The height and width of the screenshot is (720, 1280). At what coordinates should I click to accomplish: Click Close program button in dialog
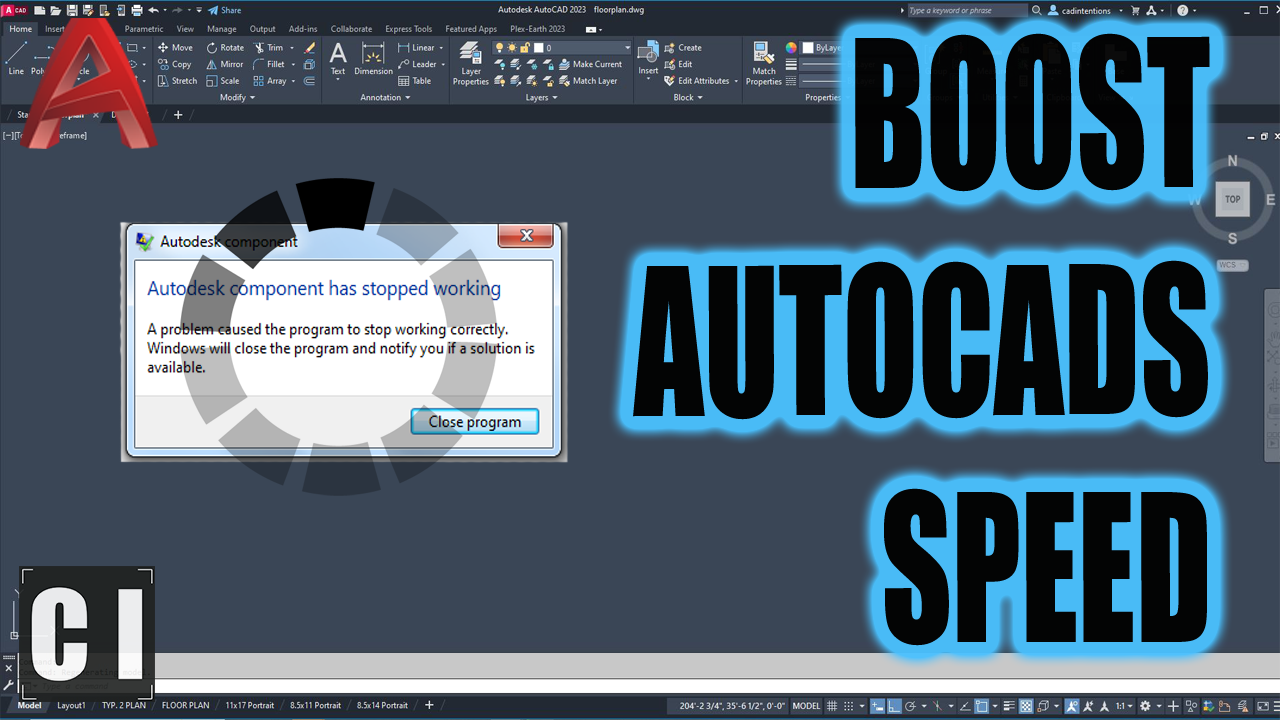coord(475,422)
